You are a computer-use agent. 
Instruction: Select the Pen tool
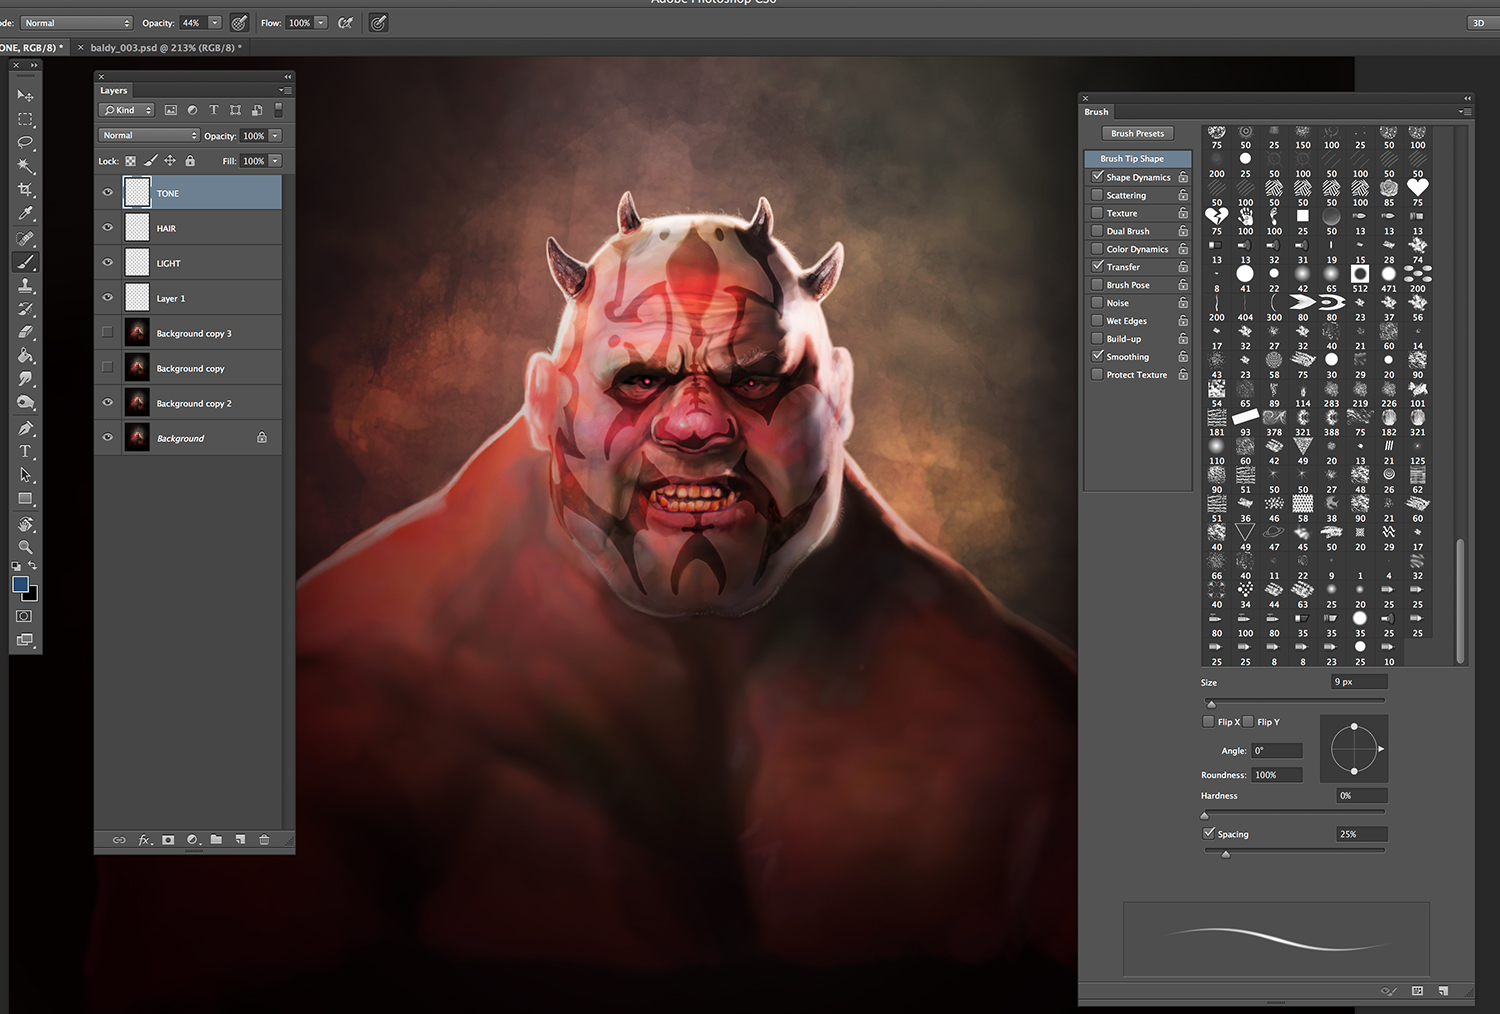click(25, 428)
